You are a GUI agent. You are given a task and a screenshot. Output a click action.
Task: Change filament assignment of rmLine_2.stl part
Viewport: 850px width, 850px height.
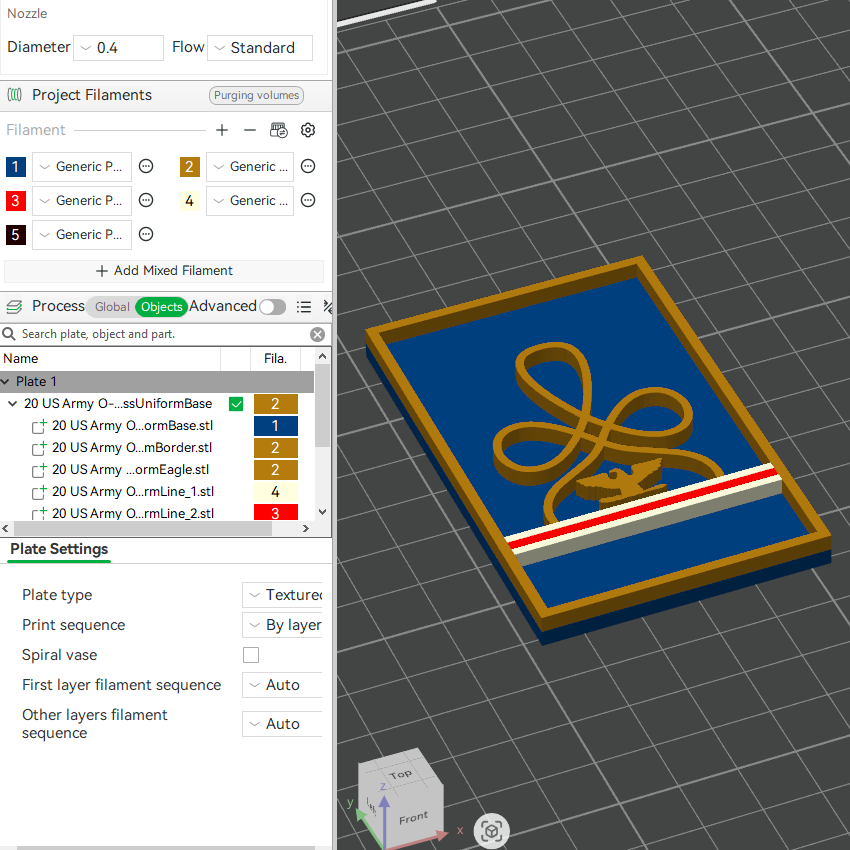point(276,512)
